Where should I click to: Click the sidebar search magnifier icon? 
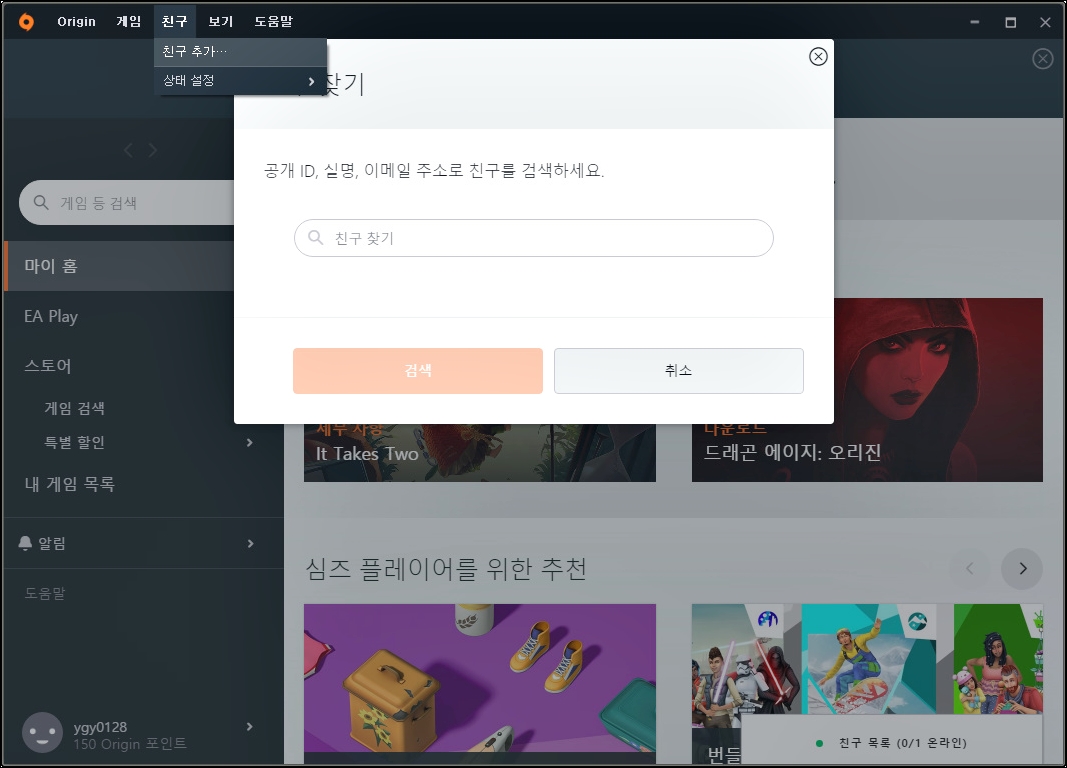(41, 203)
